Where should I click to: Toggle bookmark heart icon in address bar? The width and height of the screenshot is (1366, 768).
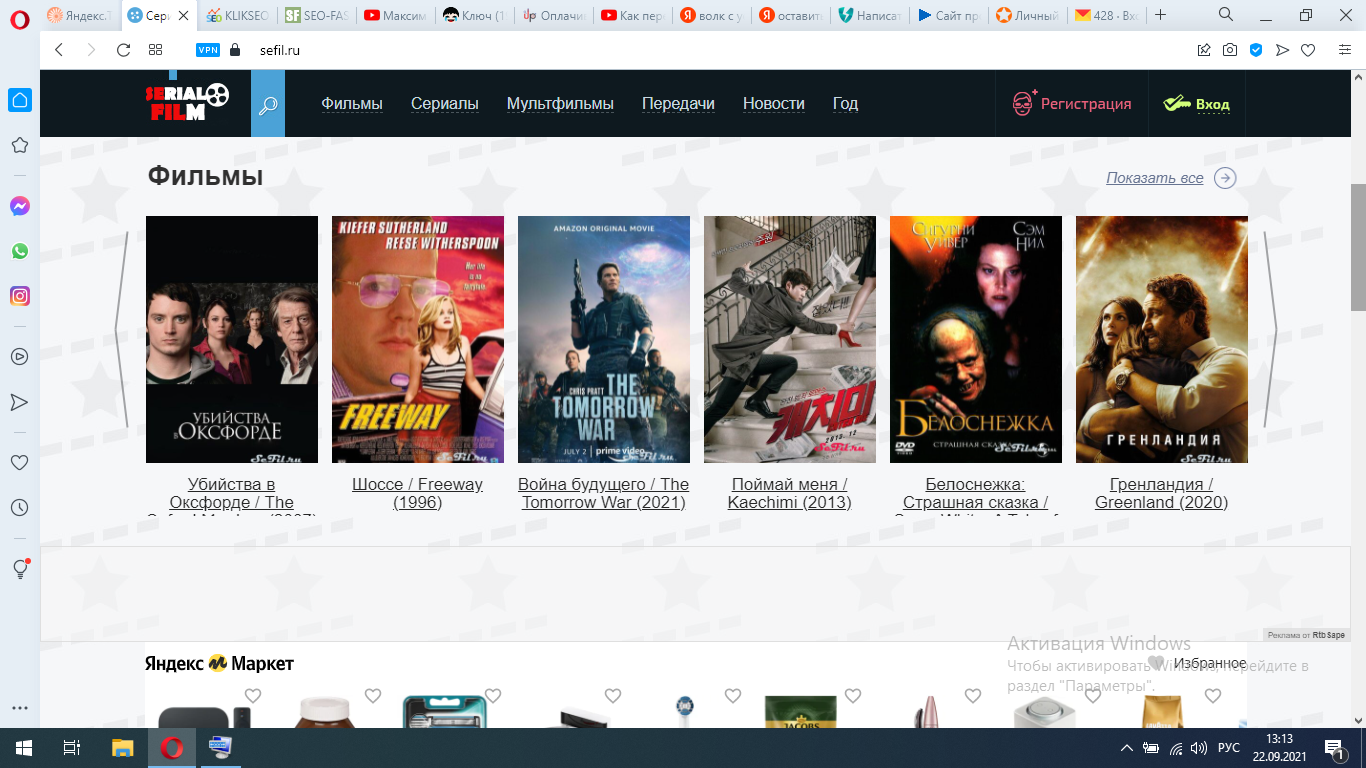[1308, 50]
